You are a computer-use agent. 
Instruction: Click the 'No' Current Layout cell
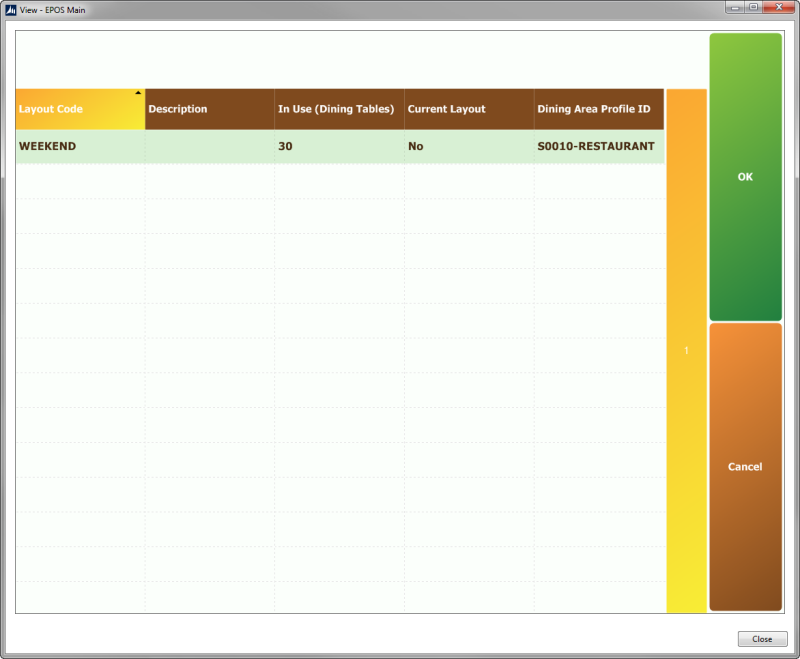click(x=469, y=146)
